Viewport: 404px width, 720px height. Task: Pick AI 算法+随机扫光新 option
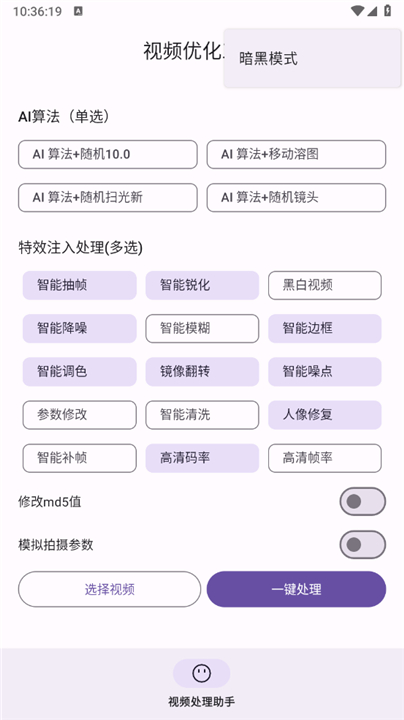108,197
